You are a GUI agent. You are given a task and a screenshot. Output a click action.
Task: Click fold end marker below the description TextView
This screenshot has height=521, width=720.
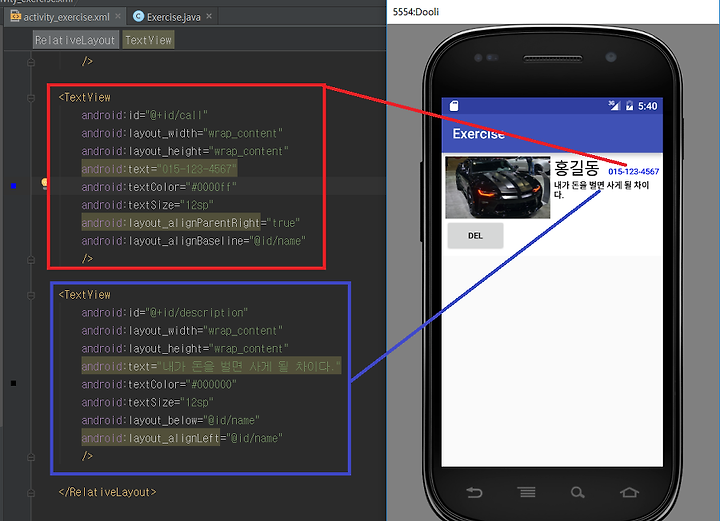click(x=31, y=457)
